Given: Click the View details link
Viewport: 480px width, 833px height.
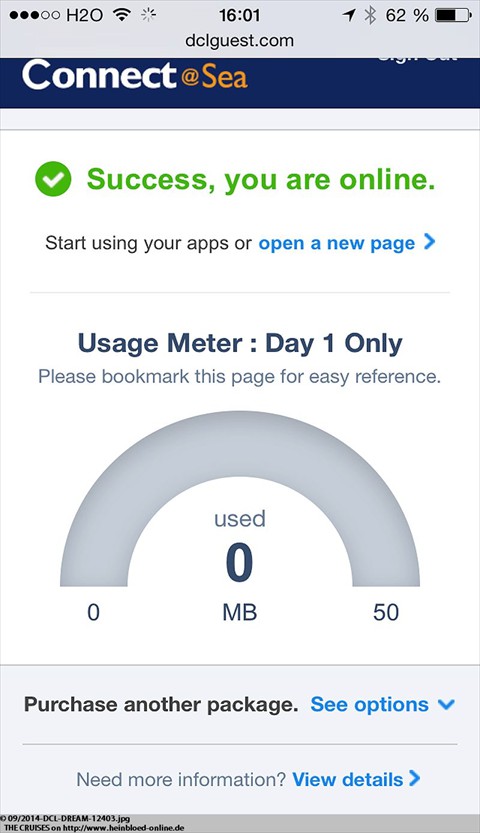Looking at the screenshot, I should point(348,780).
